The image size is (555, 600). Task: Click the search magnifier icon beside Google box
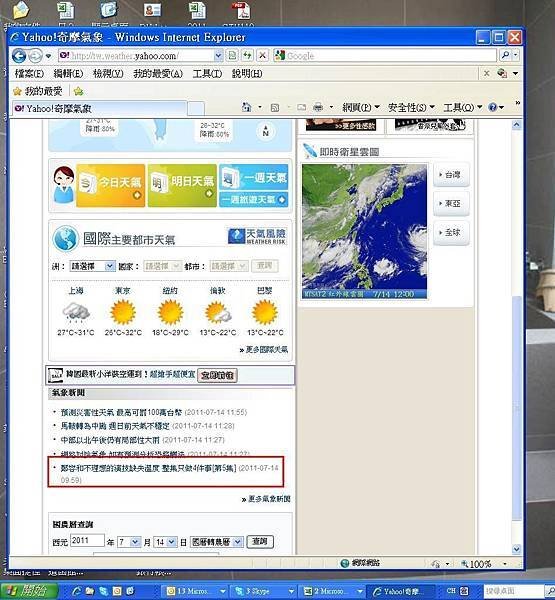505,55
